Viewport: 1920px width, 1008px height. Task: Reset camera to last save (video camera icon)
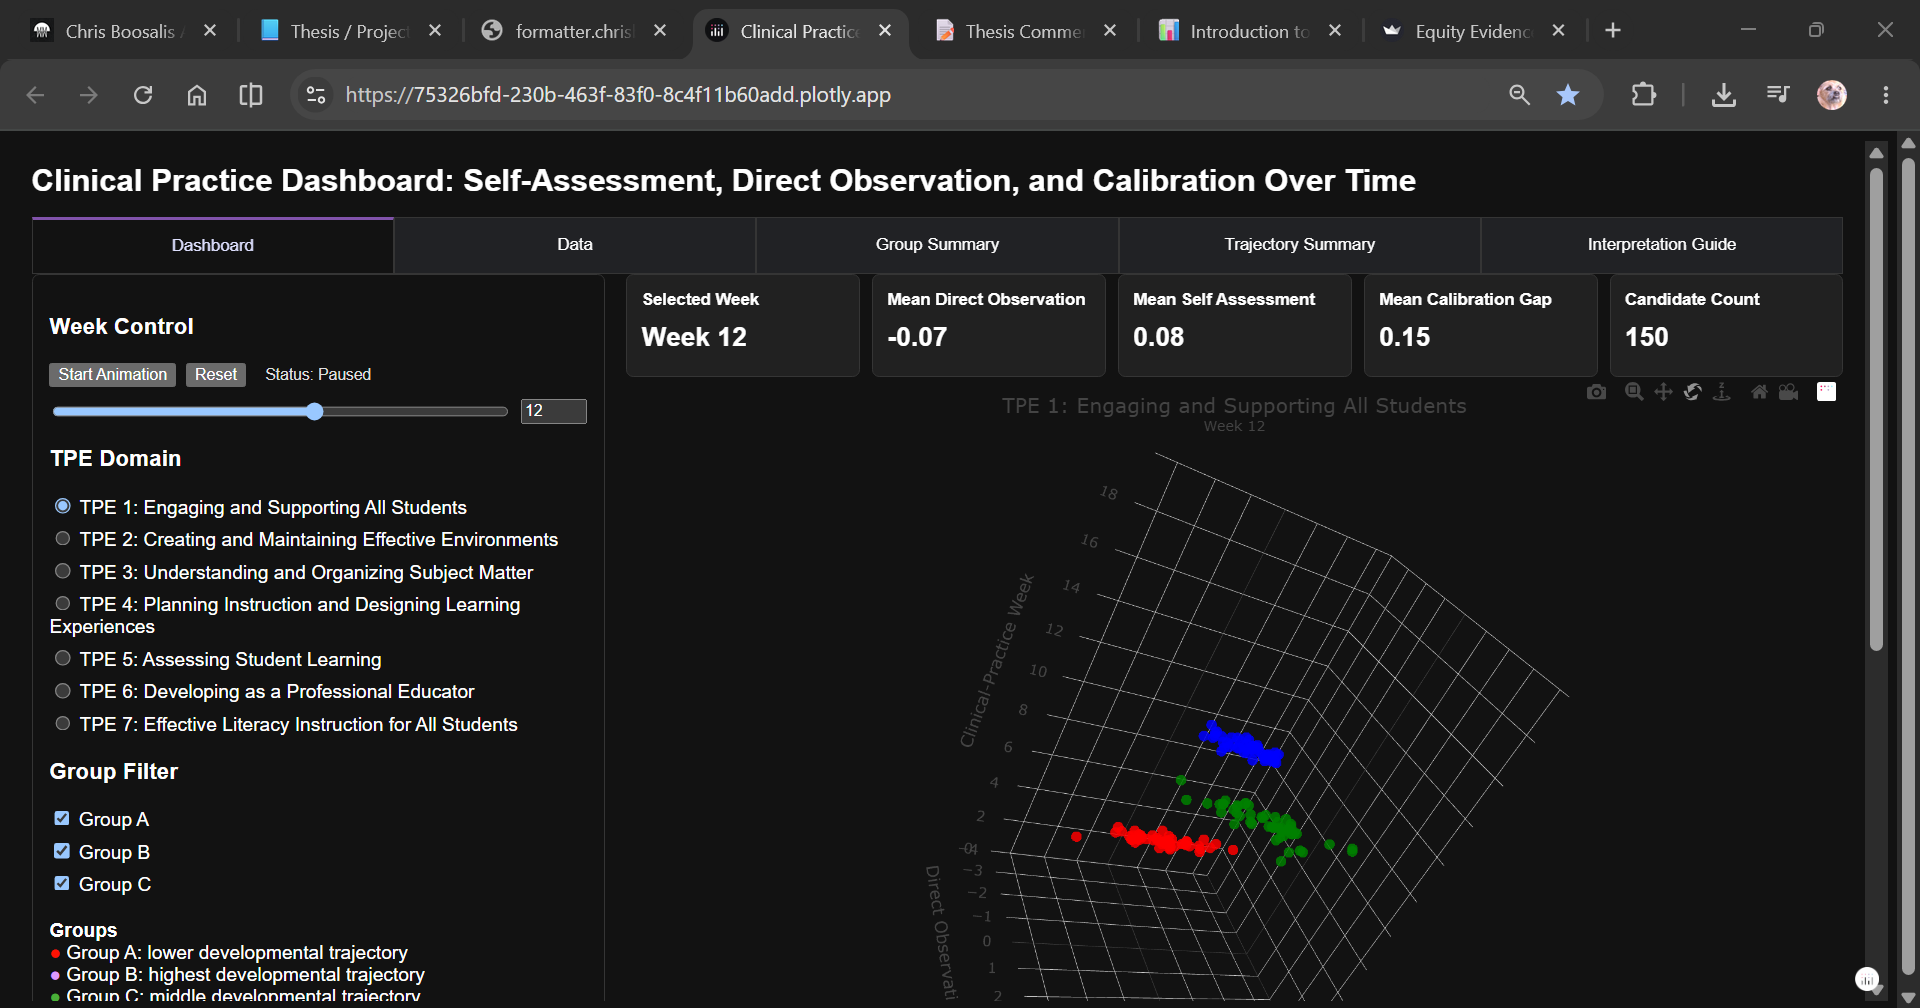[1788, 392]
